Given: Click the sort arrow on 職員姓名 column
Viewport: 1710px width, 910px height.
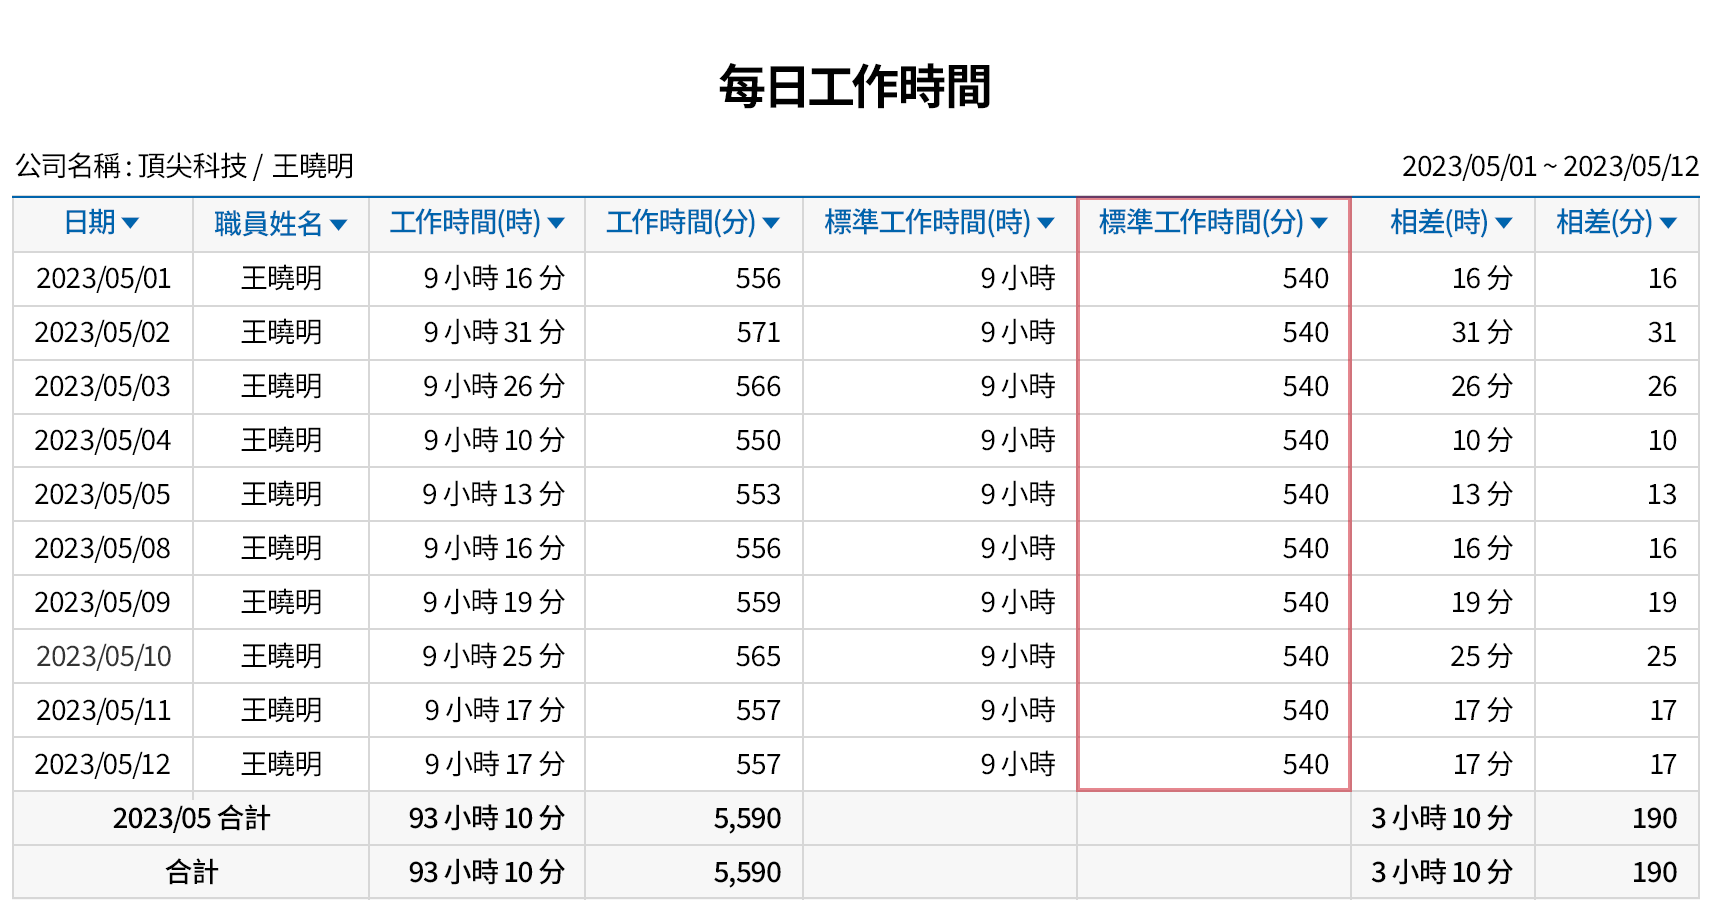Looking at the screenshot, I should pos(340,224).
